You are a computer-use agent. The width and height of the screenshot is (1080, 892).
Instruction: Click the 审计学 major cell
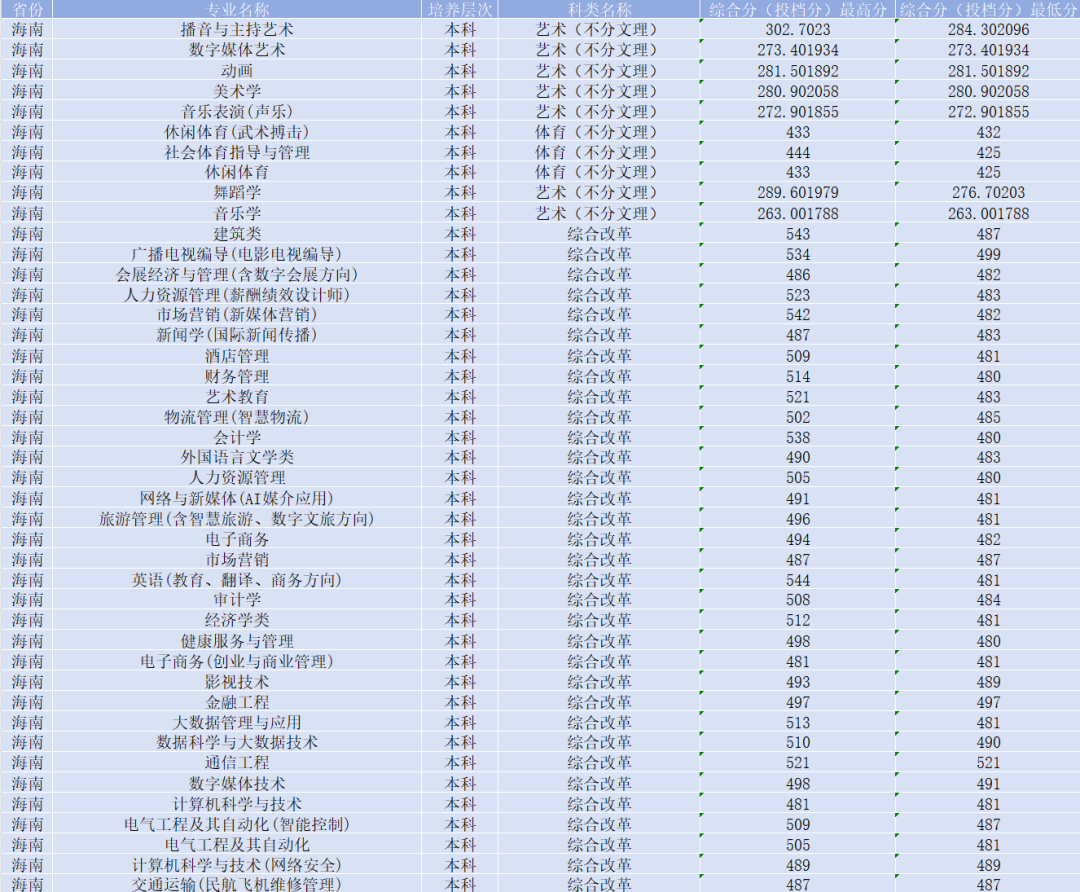[237, 600]
